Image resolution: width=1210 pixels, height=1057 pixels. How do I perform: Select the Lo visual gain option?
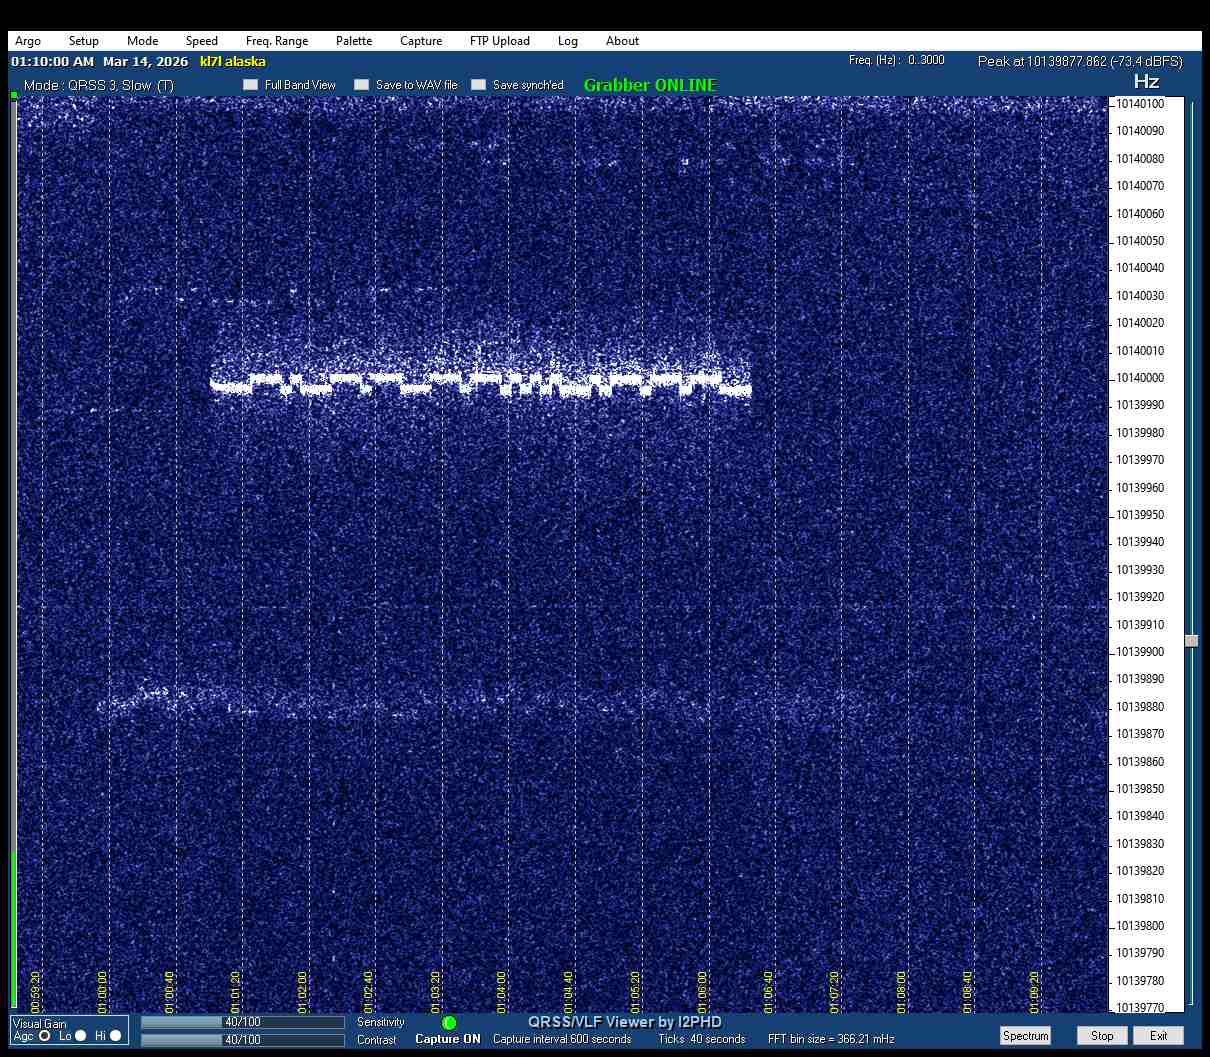click(x=81, y=1036)
